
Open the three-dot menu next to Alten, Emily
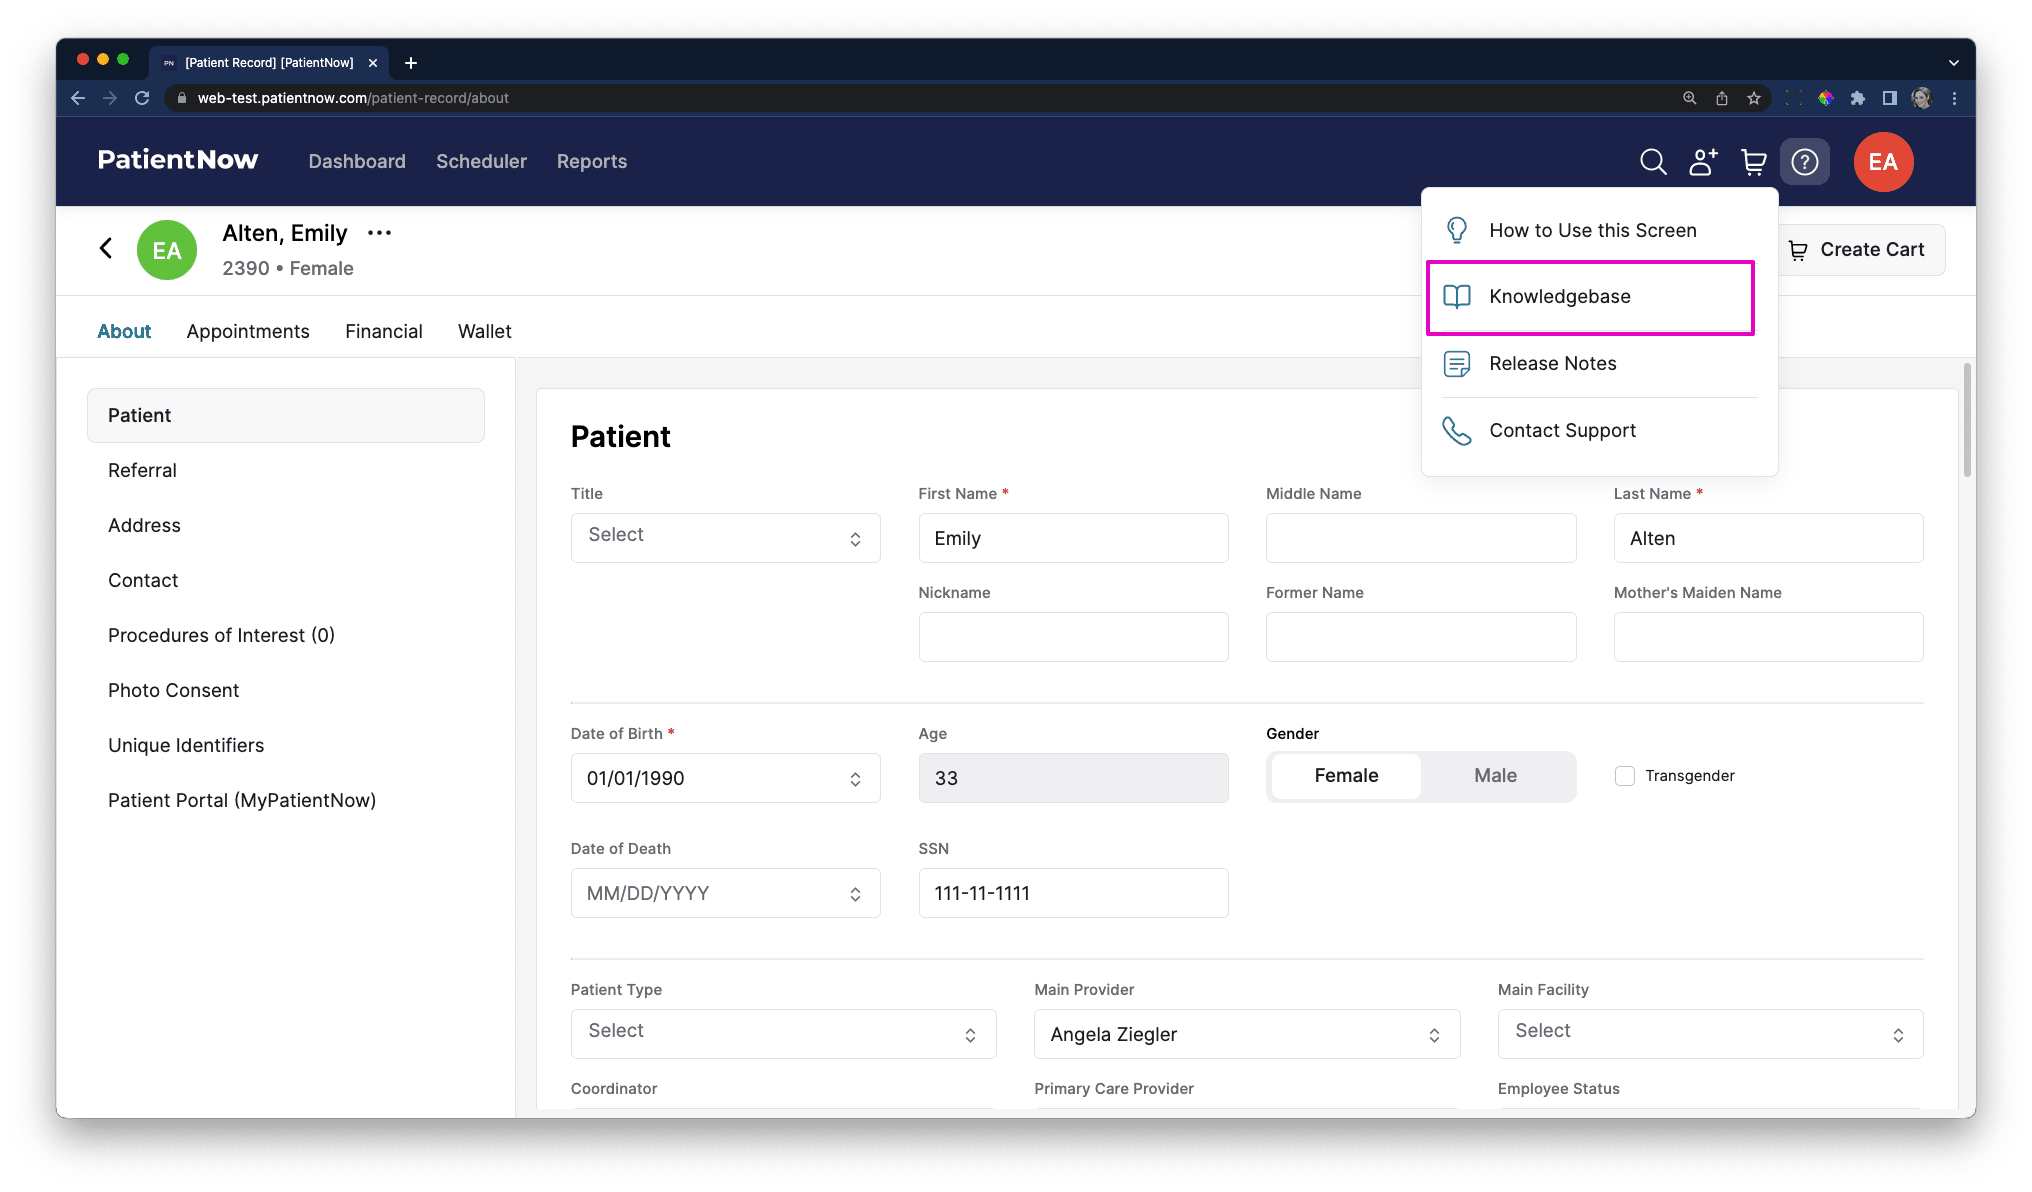pyautogui.click(x=378, y=232)
